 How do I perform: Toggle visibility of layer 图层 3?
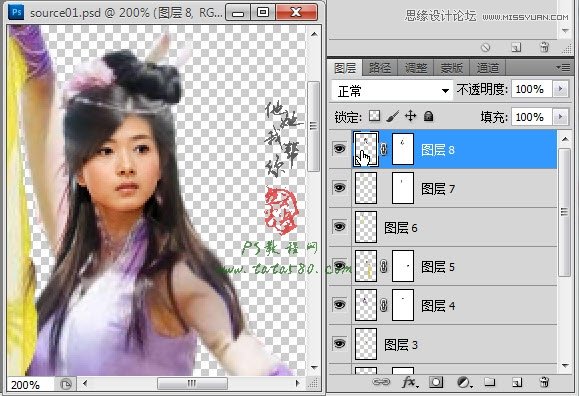click(x=339, y=344)
